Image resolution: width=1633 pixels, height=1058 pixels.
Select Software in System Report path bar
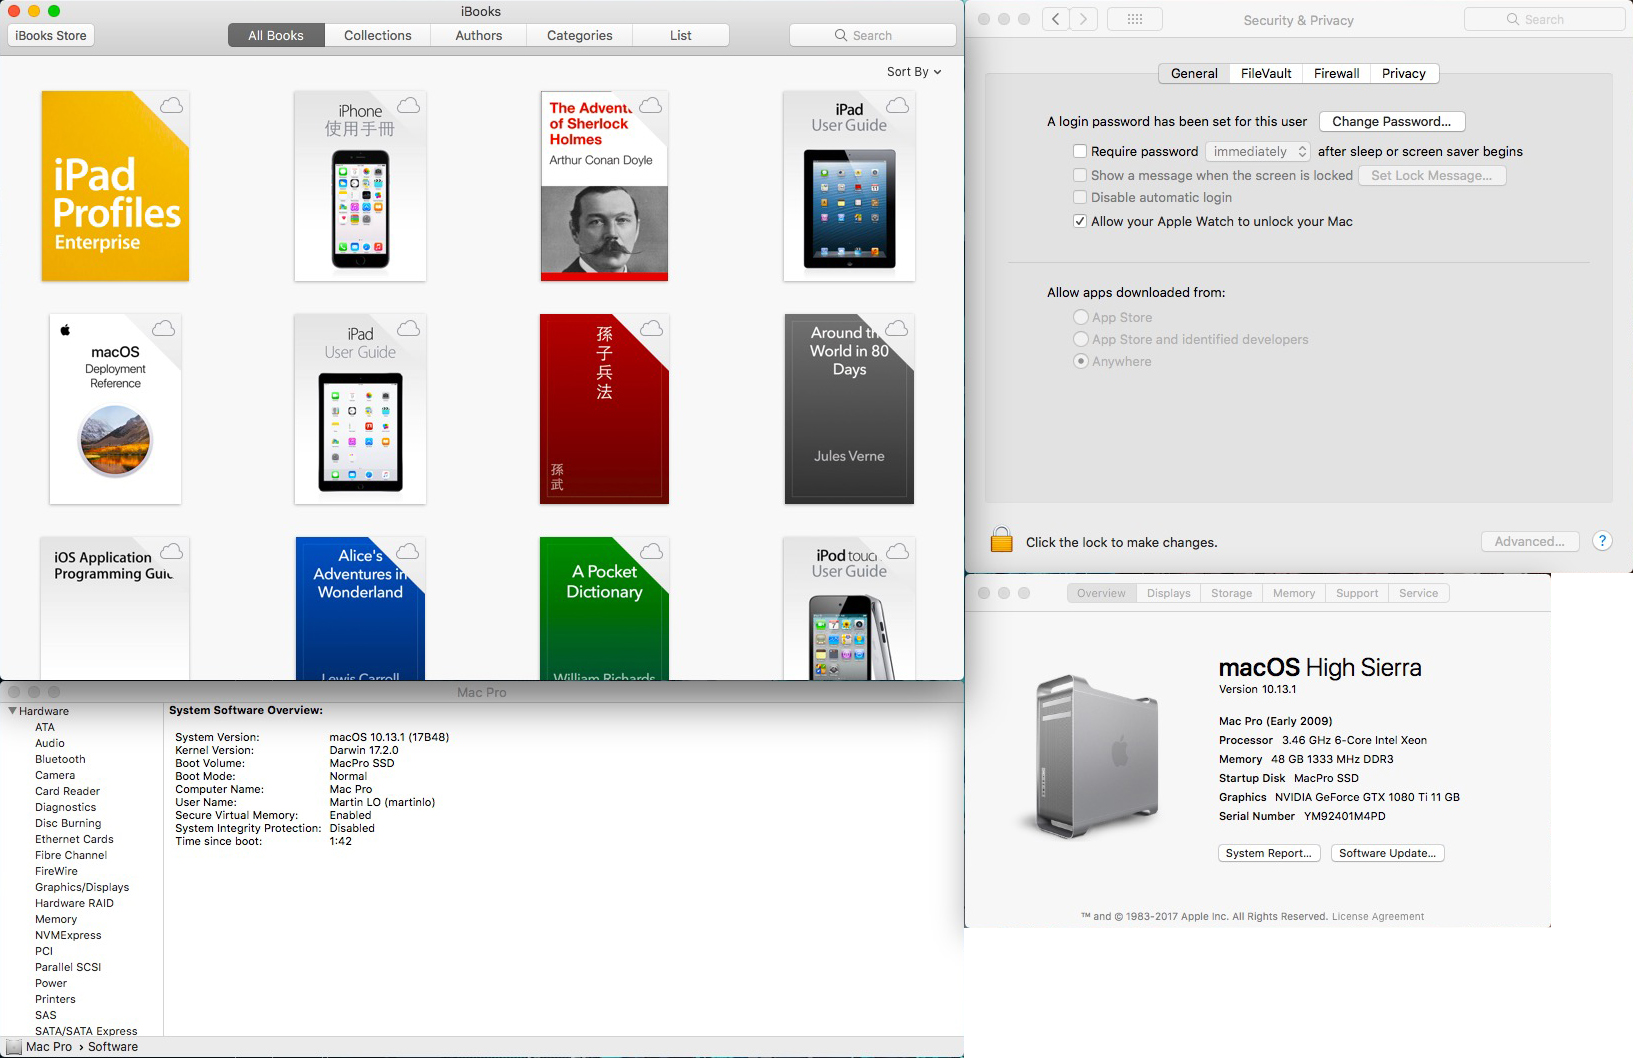point(113,1047)
